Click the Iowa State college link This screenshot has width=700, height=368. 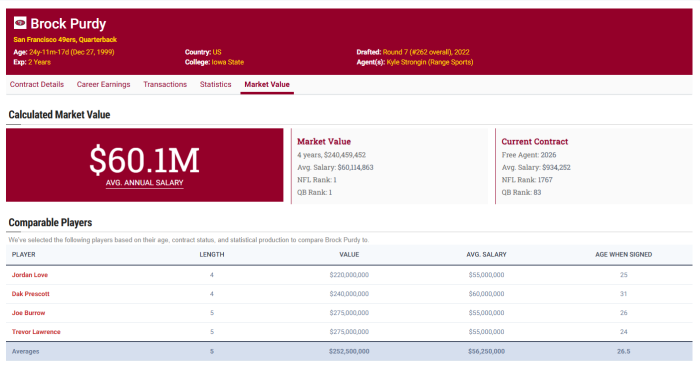(x=228, y=62)
